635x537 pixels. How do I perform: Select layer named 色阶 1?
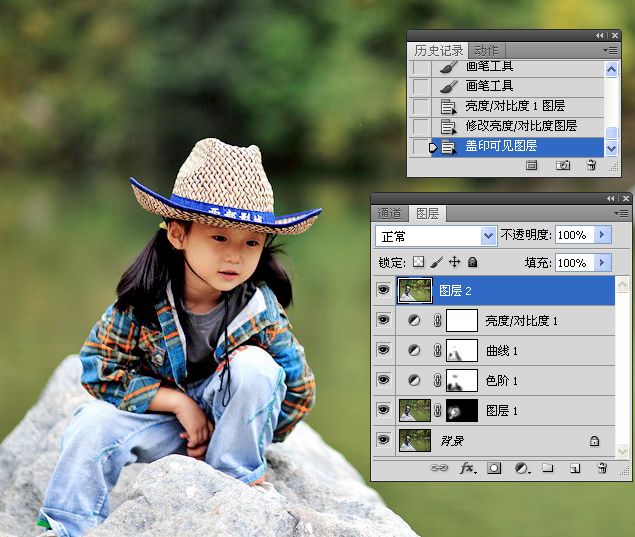tap(501, 381)
